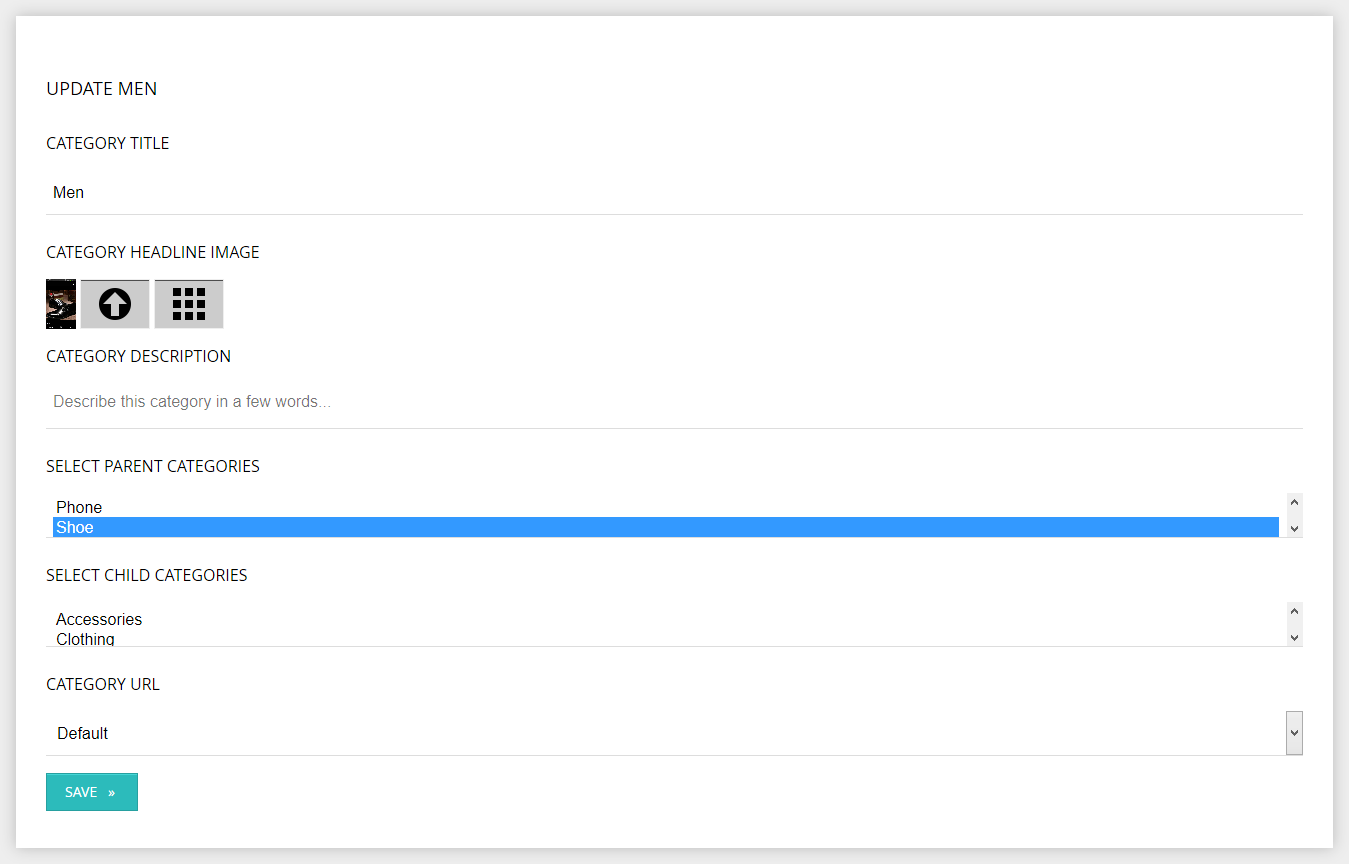The height and width of the screenshot is (864, 1349).
Task: Click the Default option in Category URL
Action: coord(82,733)
